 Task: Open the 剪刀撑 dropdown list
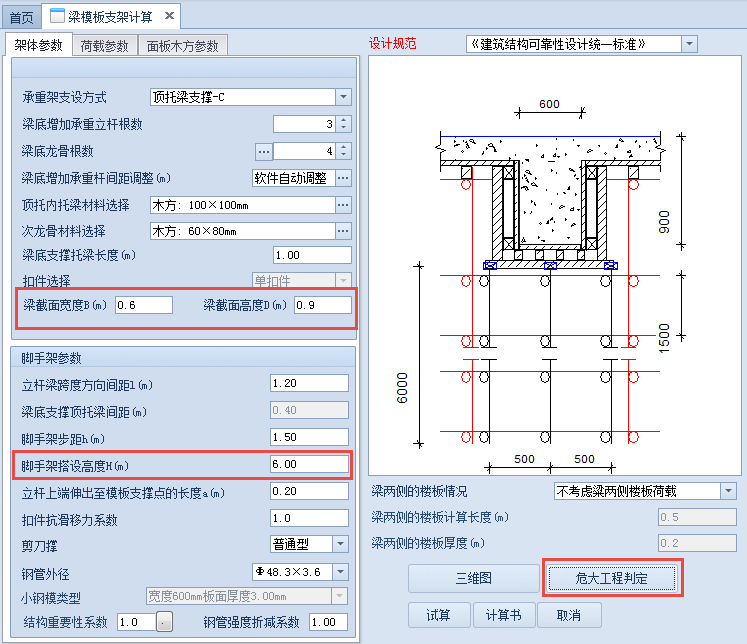pos(341,544)
